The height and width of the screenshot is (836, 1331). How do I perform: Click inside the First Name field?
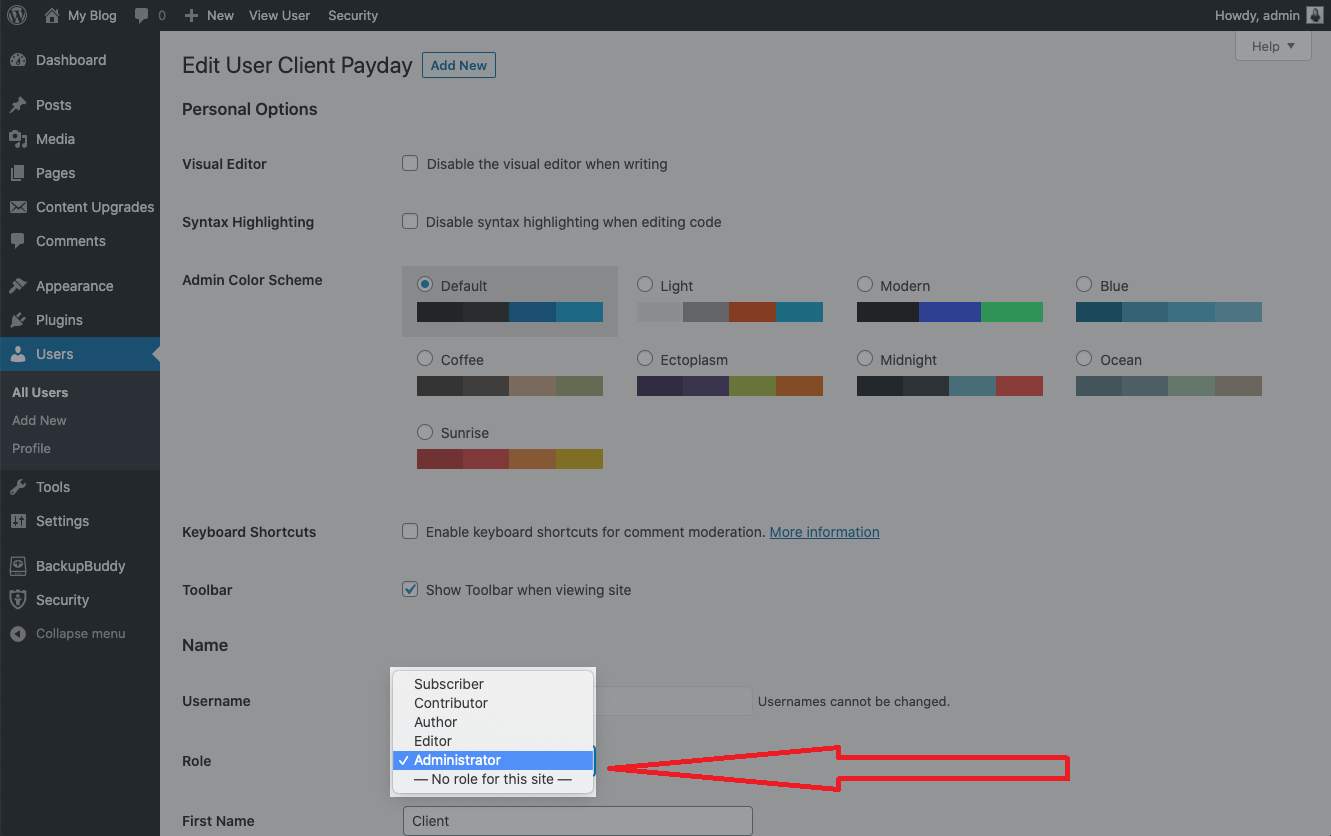click(x=577, y=820)
